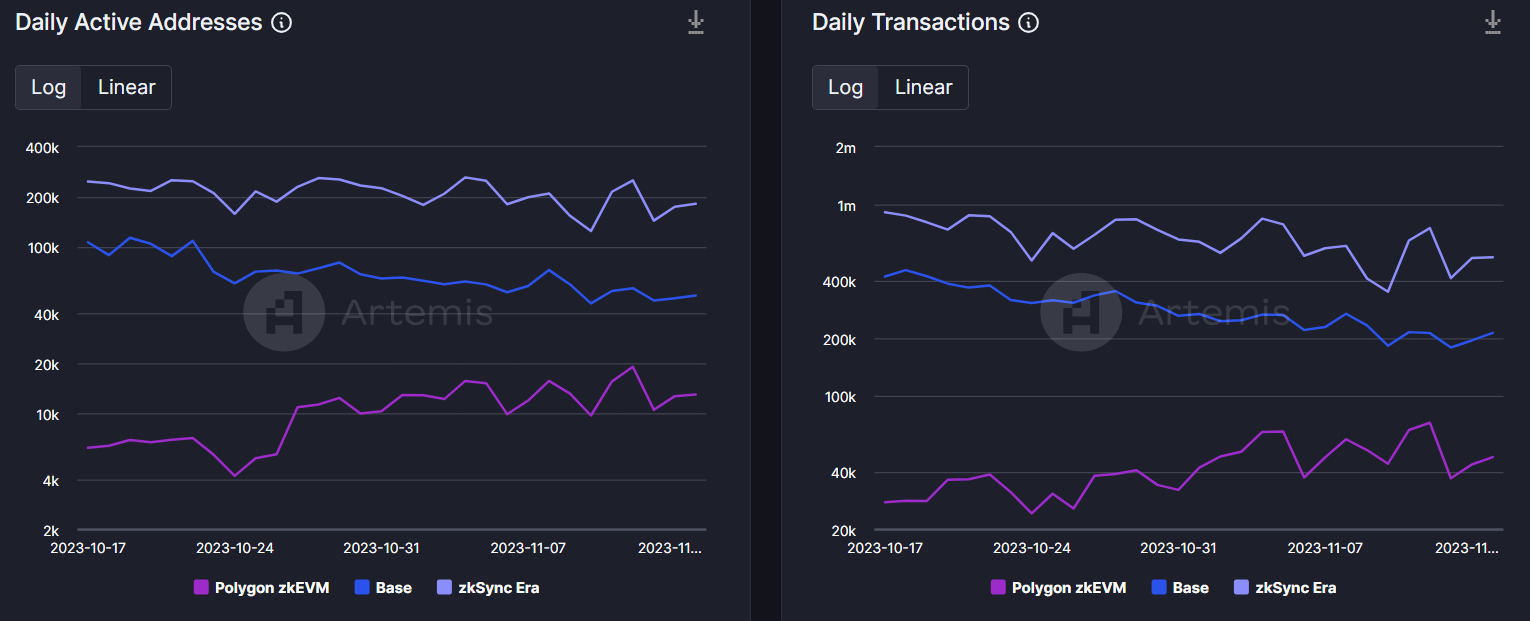The height and width of the screenshot is (621, 1530).
Task: Download the Daily Active Addresses chart
Action: 696,22
